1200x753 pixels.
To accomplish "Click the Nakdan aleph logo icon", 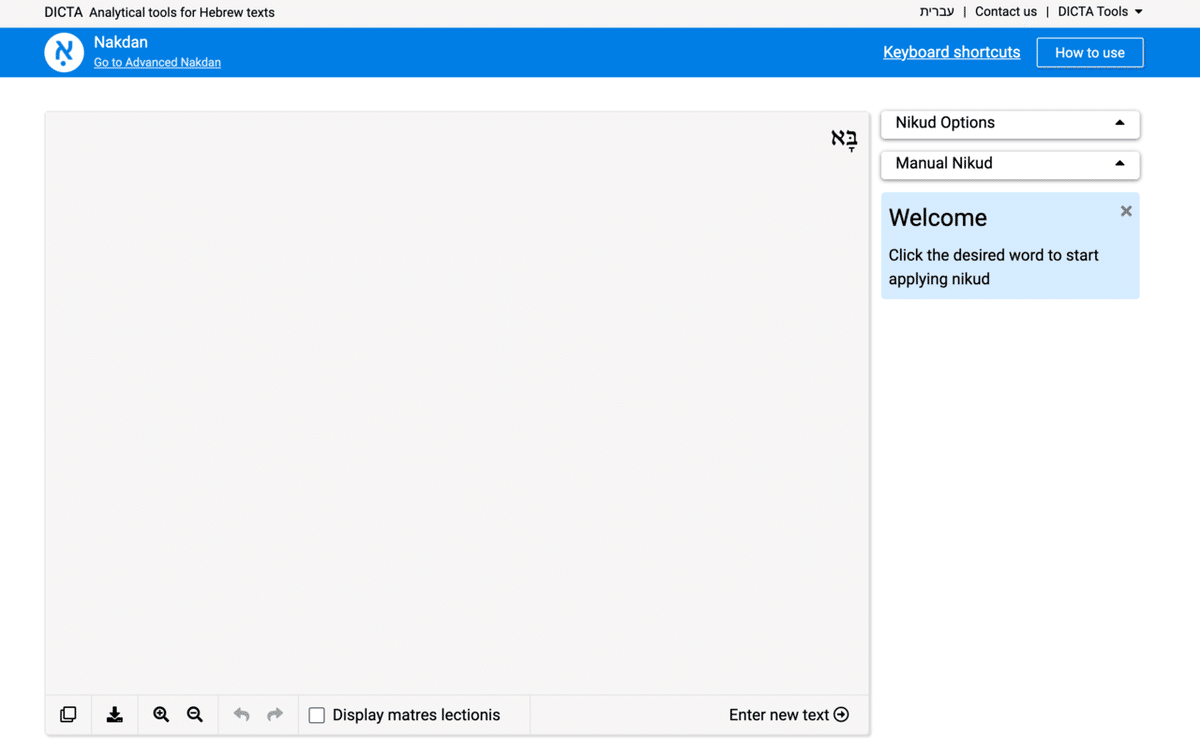I will click(x=64, y=52).
